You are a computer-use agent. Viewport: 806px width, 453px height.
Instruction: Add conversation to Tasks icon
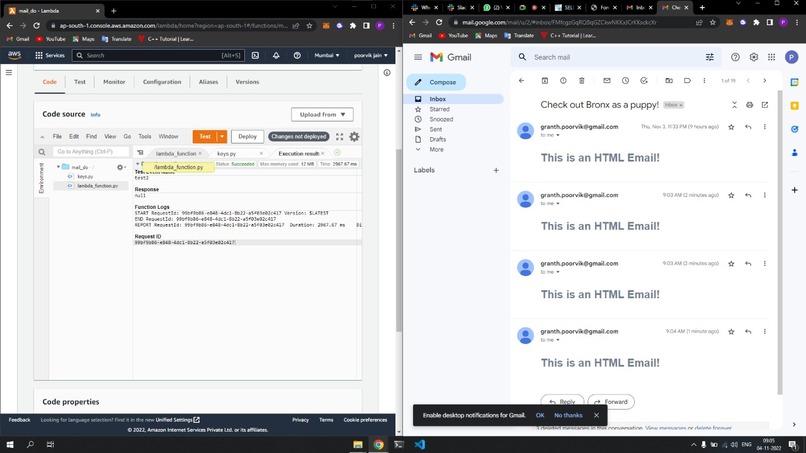644,81
